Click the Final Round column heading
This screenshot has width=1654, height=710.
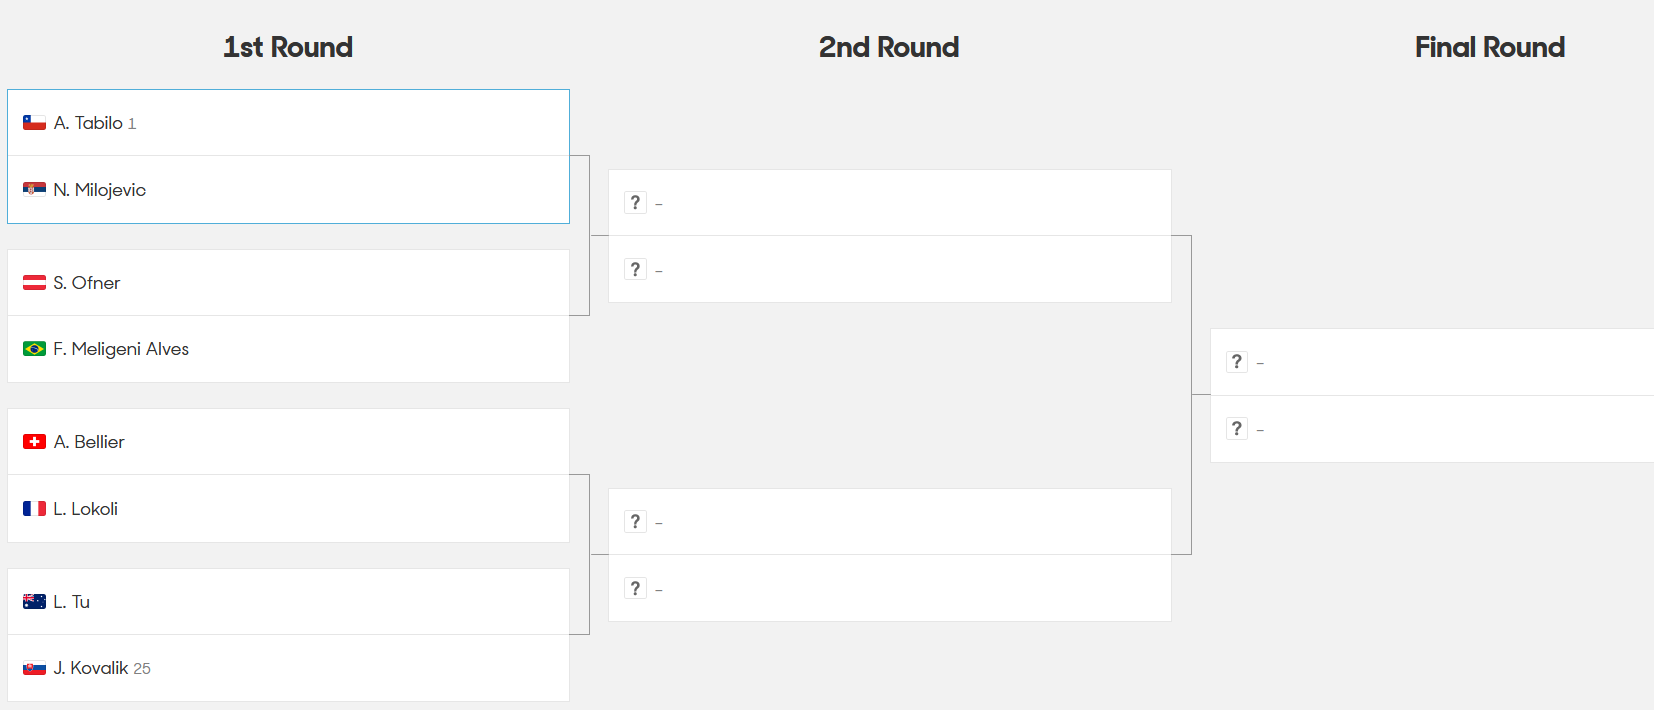[x=1490, y=47]
